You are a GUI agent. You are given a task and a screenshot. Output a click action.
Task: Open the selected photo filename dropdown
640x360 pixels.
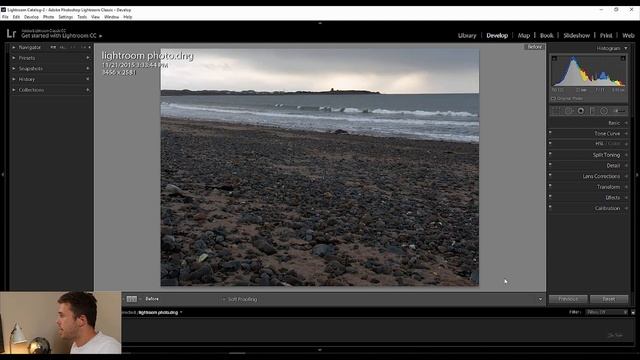coord(181,313)
